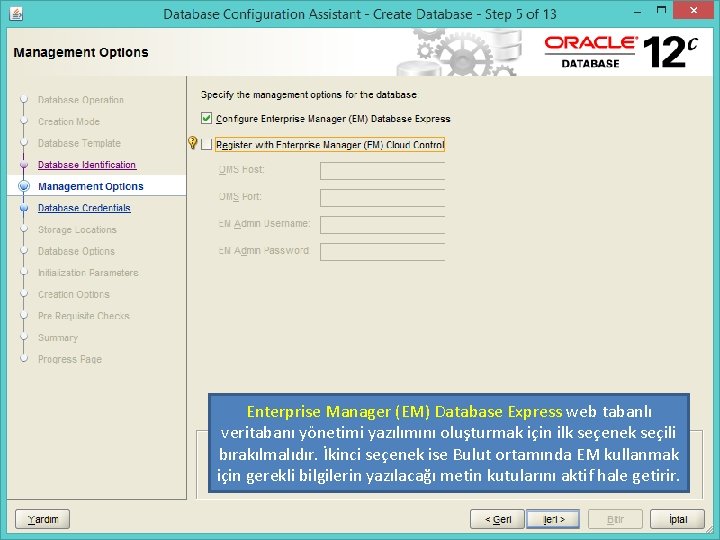
Task: Click into the EM Admin Password field
Action: coord(382,252)
